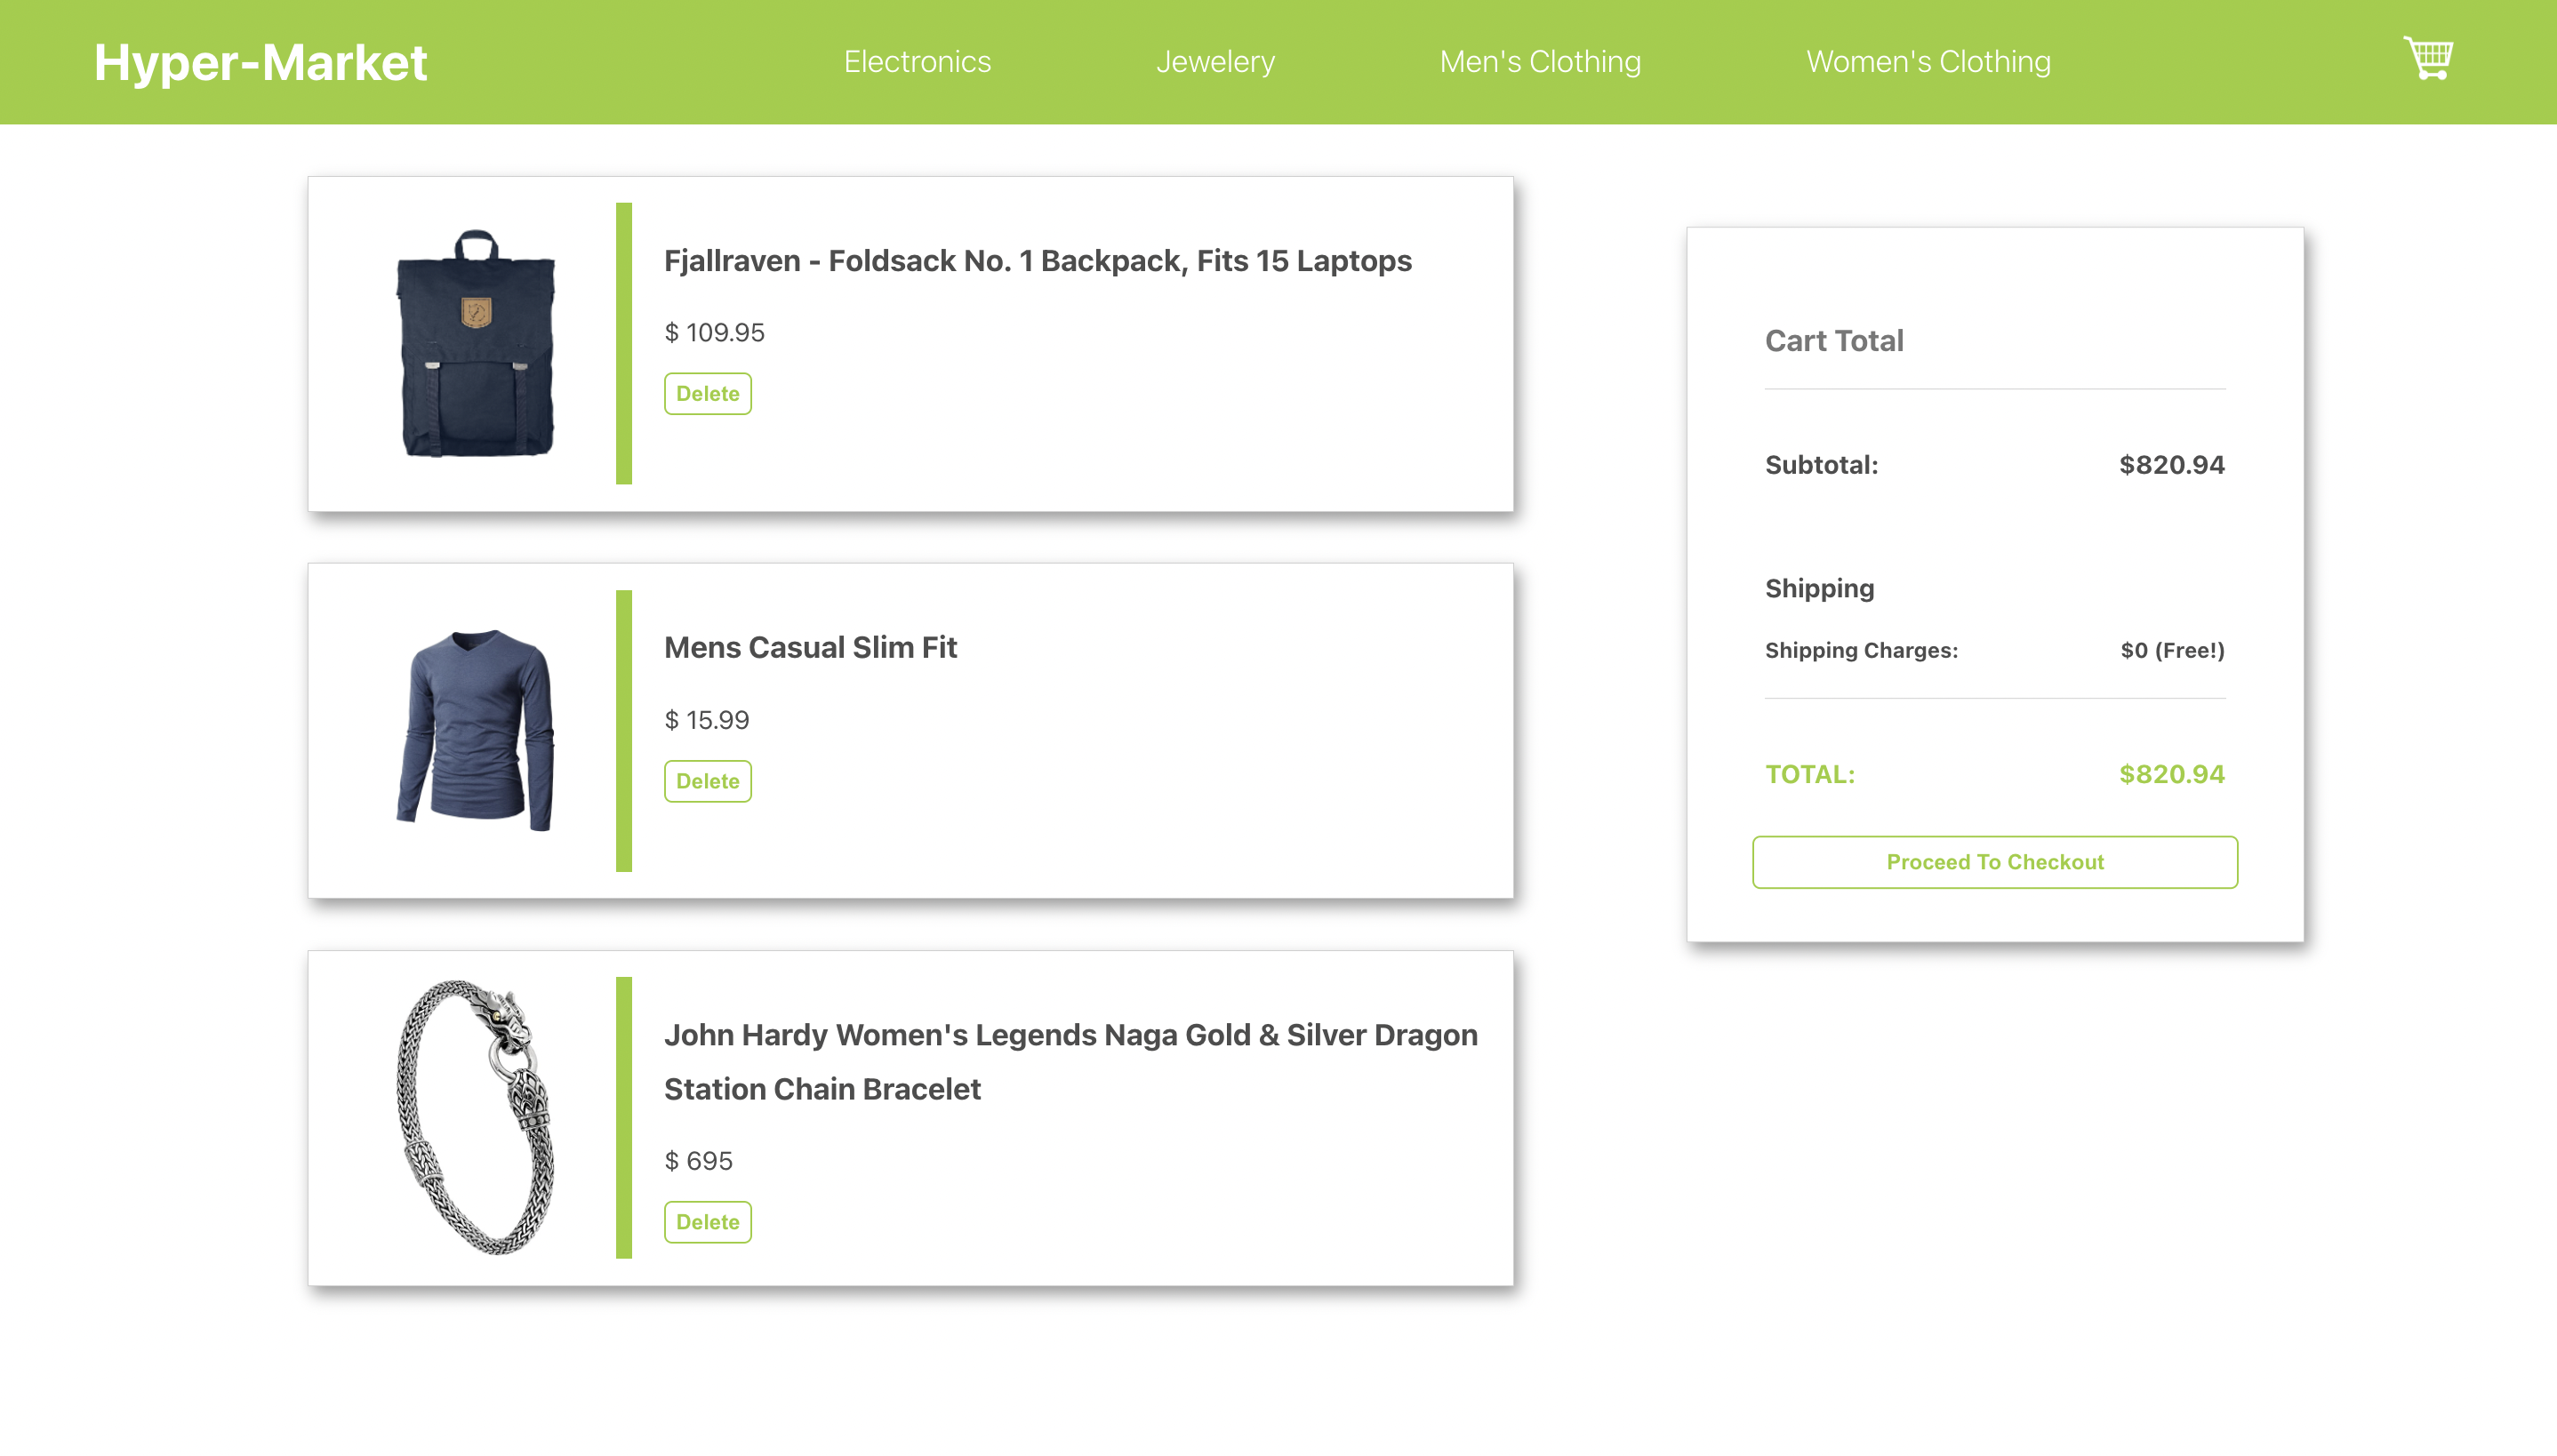Delete the Fjallraven backpack from cart
Viewport: 2557px width, 1456px height.
707,393
